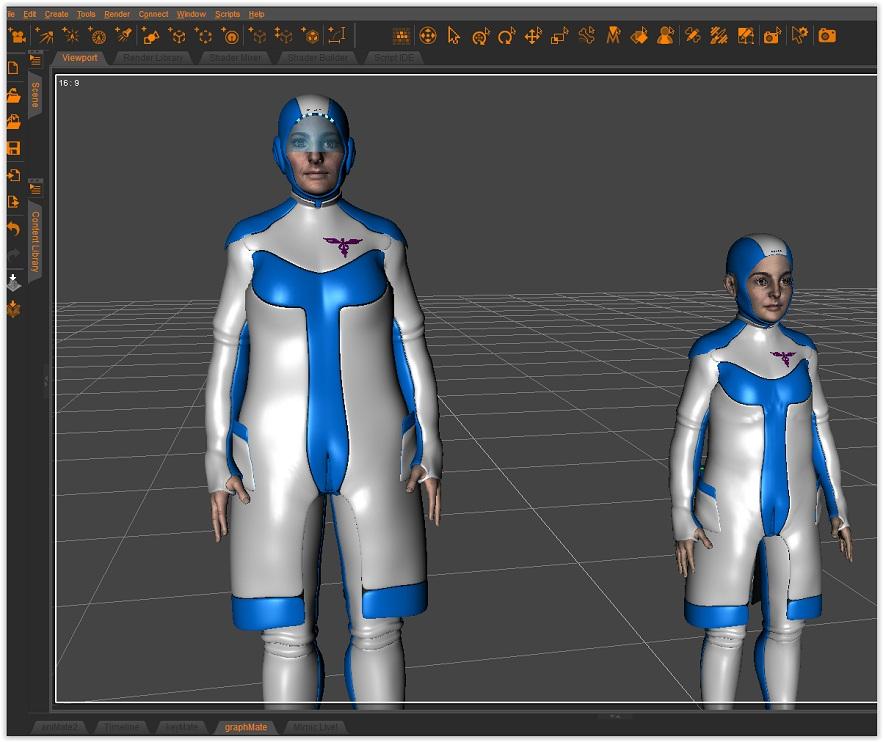The height and width of the screenshot is (742, 883).
Task: Open the Content Library side pane tab
Action: pos(35,242)
